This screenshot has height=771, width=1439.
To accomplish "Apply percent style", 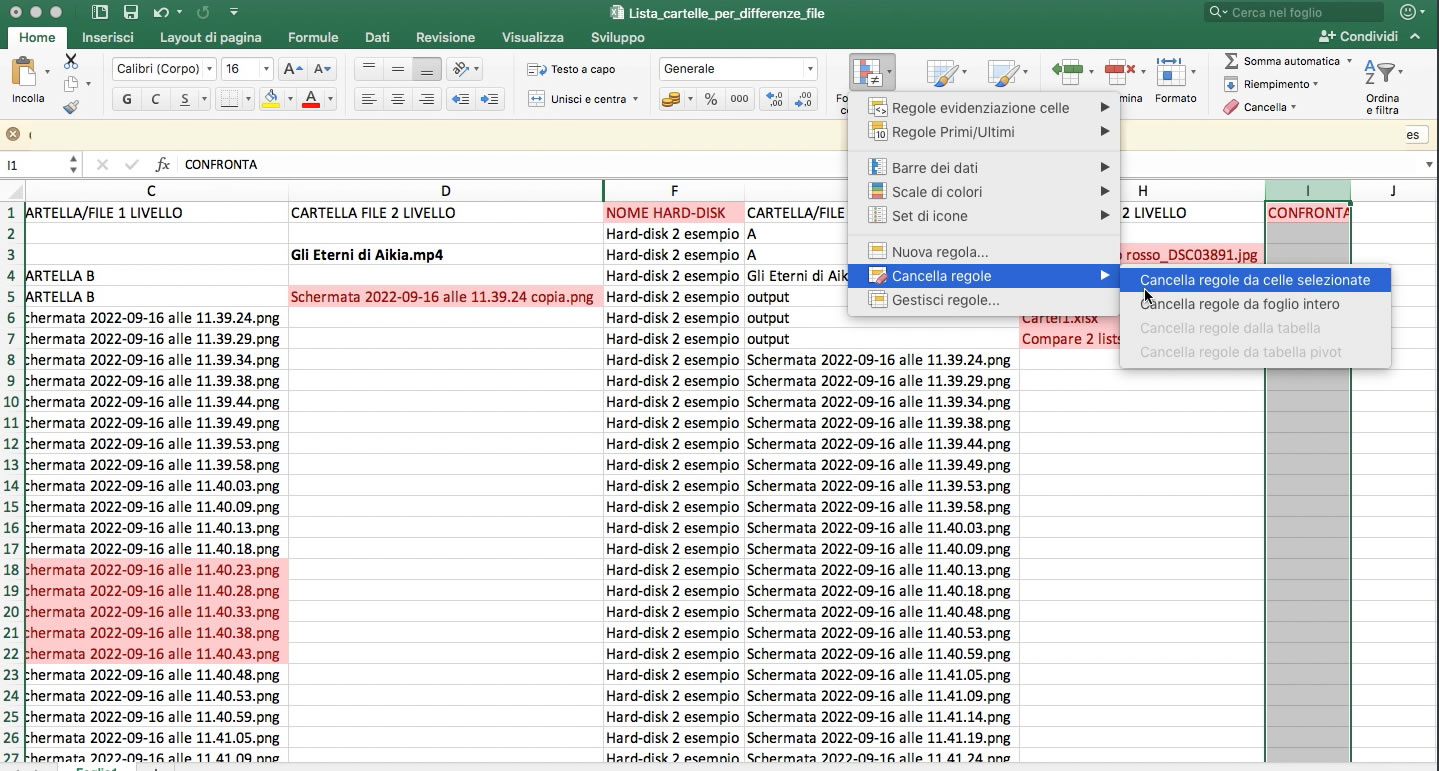I will (711, 99).
